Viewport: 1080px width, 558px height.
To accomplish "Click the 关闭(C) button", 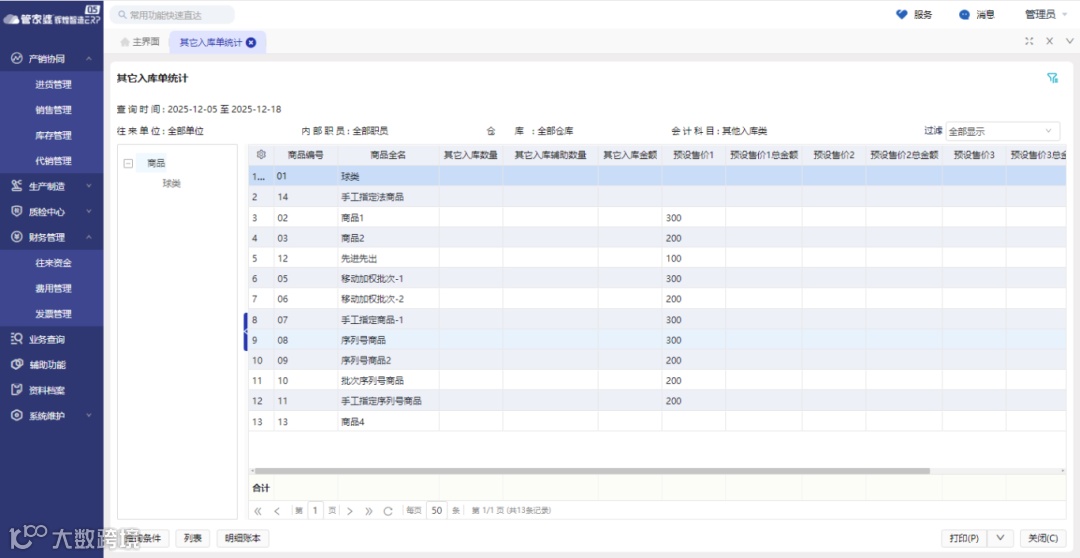I will click(1043, 538).
